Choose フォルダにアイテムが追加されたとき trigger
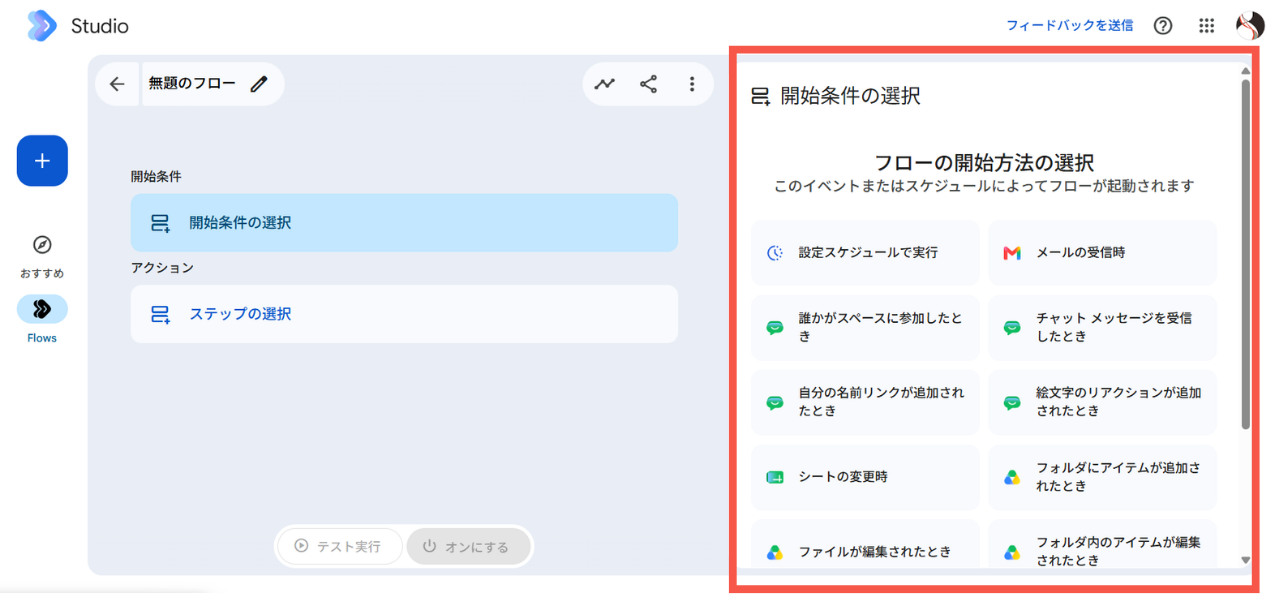This screenshot has height=594, width=1280. [1102, 477]
